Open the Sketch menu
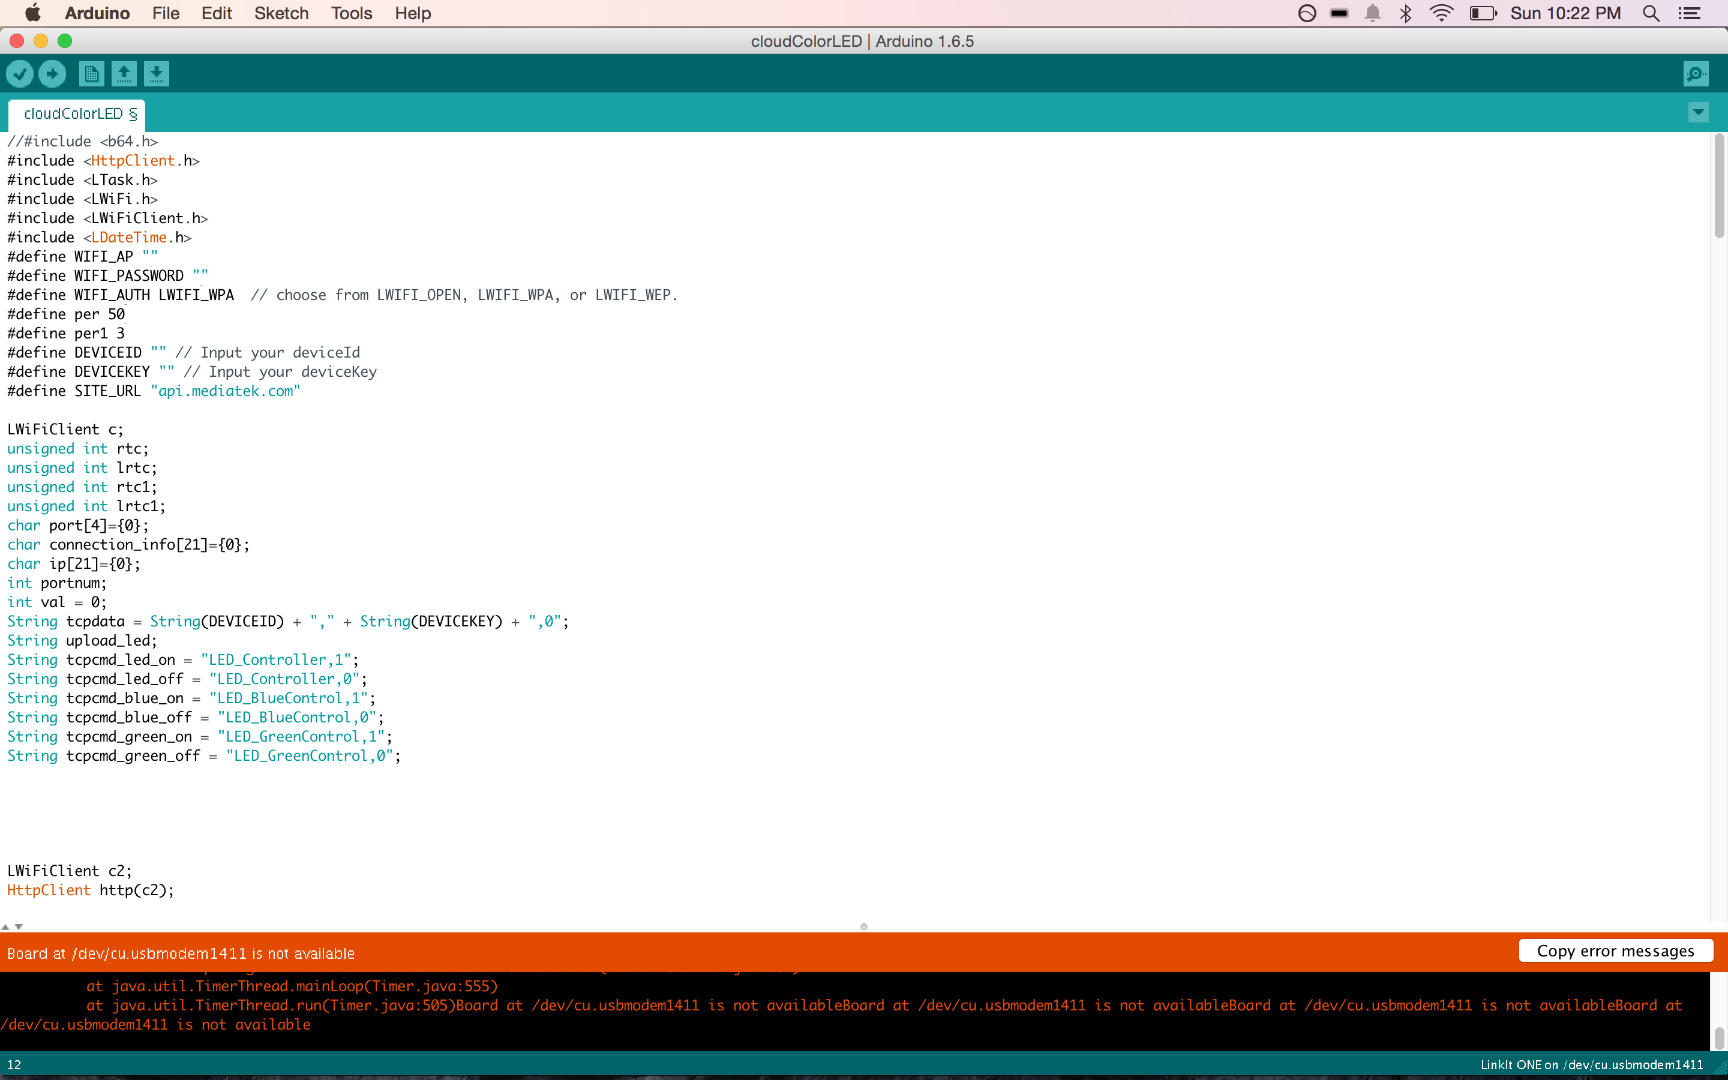 (281, 13)
